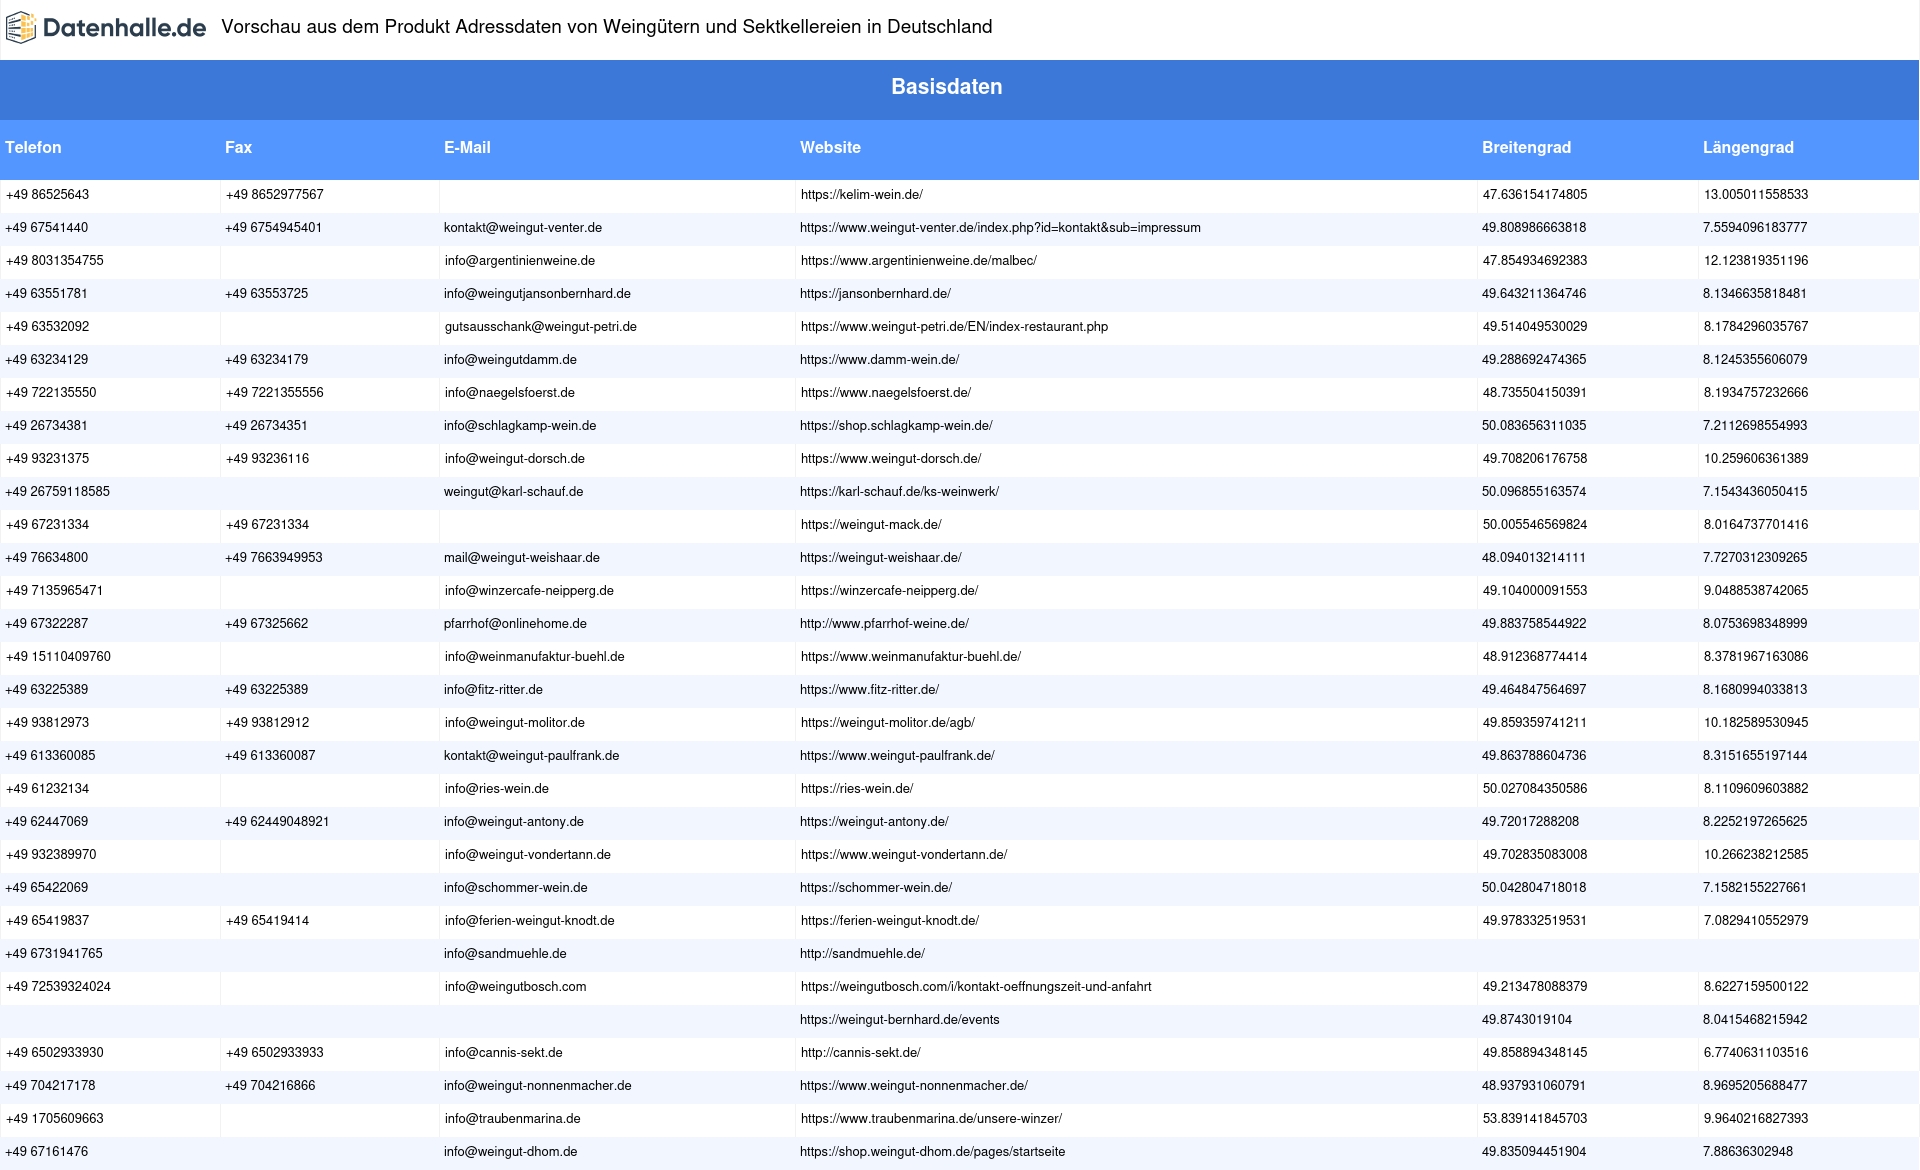Open weingutbosch.com kontakt-oeffnungszeit-und-anfahrt link
This screenshot has height=1170, width=1920.
[976, 987]
